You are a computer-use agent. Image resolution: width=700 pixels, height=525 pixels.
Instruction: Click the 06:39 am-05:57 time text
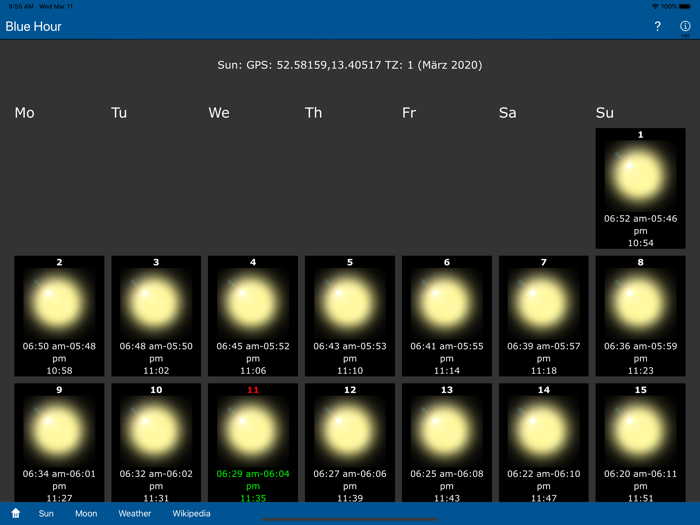tap(543, 346)
